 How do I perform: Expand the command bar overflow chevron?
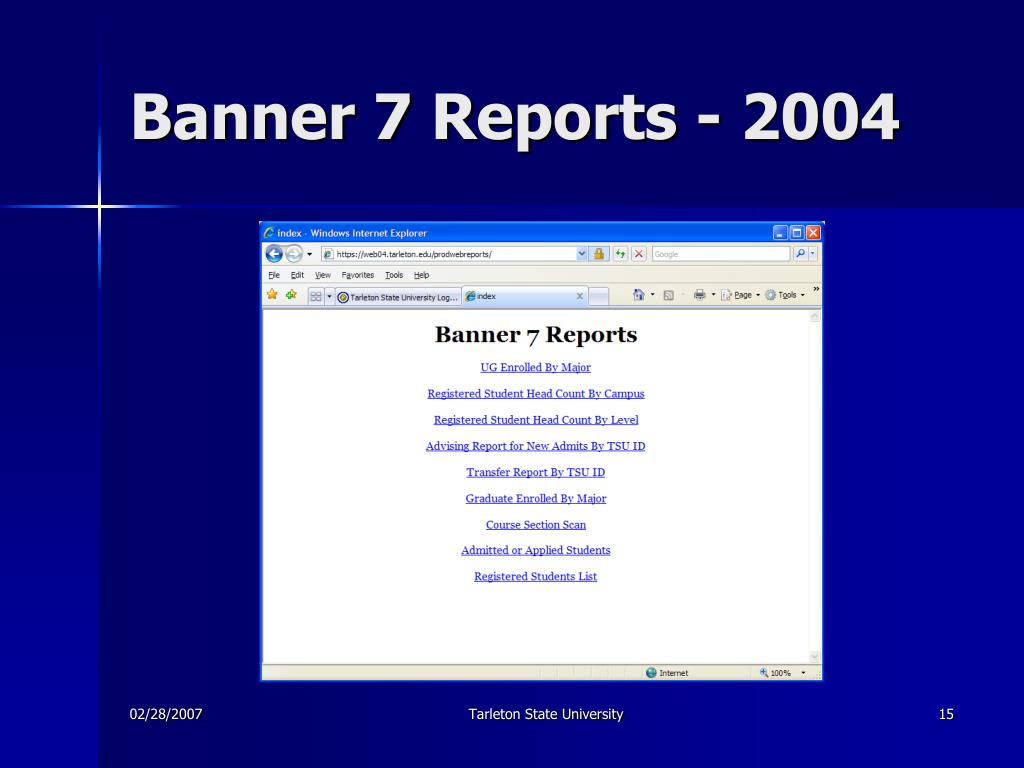click(x=816, y=289)
